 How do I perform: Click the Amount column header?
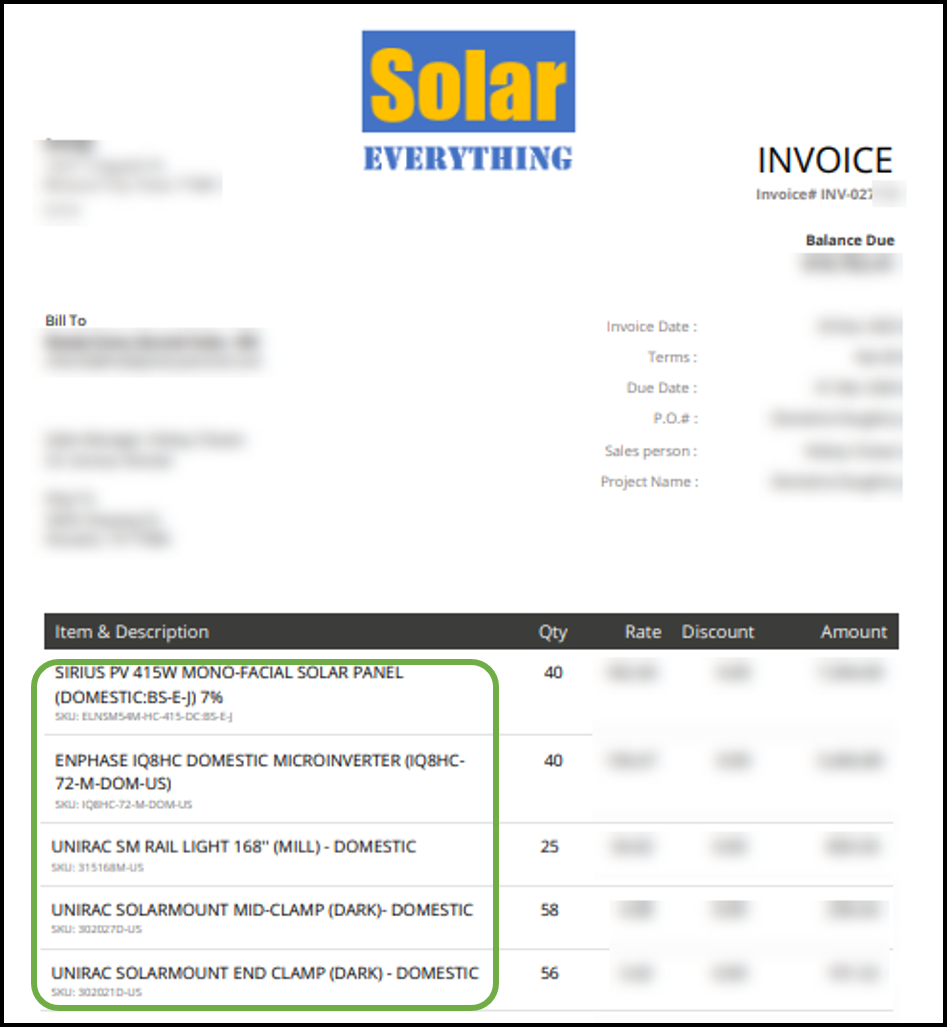(853, 632)
